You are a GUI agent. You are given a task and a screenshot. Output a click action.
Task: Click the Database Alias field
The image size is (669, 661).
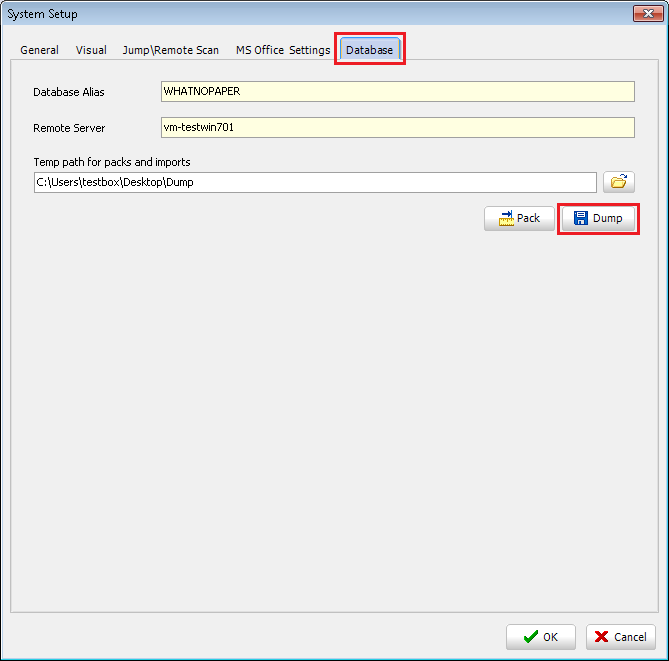(398, 91)
